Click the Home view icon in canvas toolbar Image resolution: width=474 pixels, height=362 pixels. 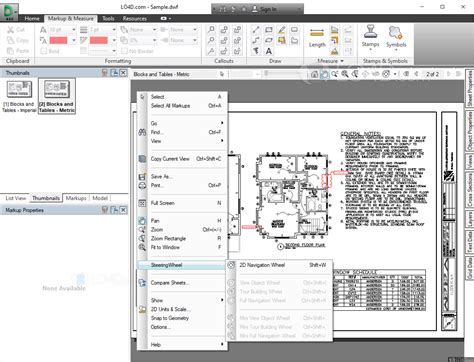tap(314, 74)
